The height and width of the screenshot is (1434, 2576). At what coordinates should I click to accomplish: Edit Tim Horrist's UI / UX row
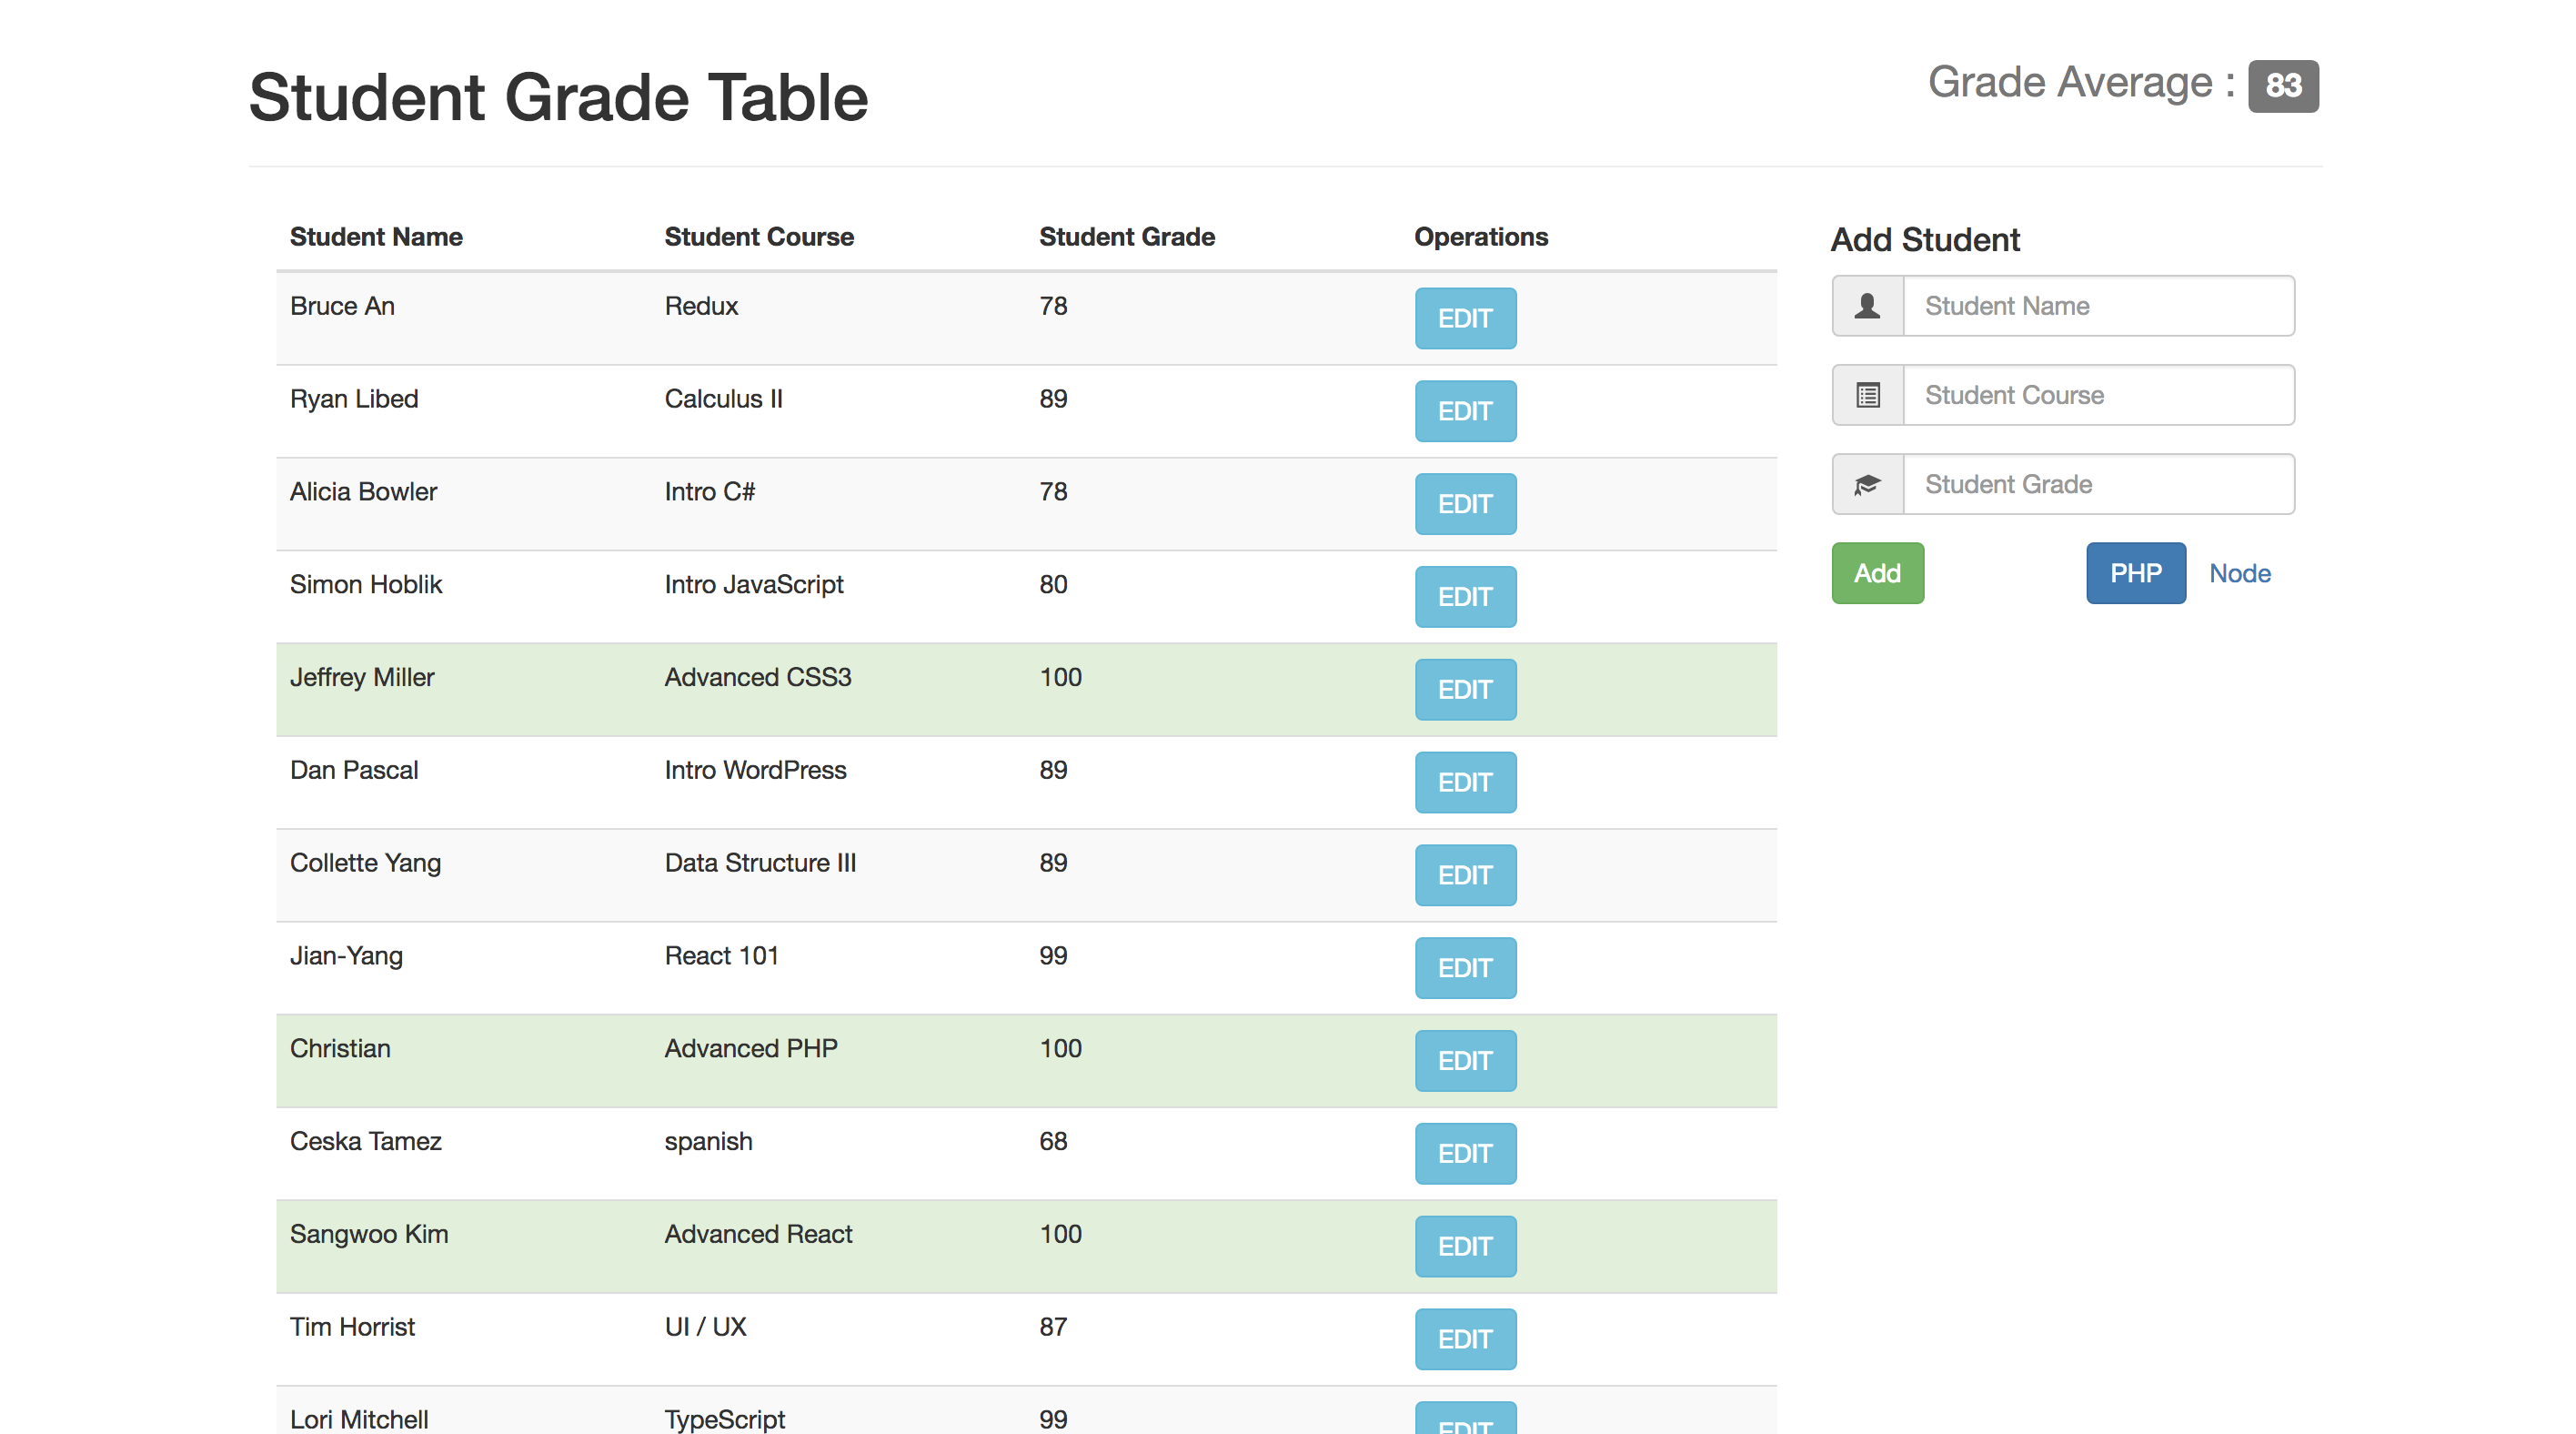tap(1465, 1339)
